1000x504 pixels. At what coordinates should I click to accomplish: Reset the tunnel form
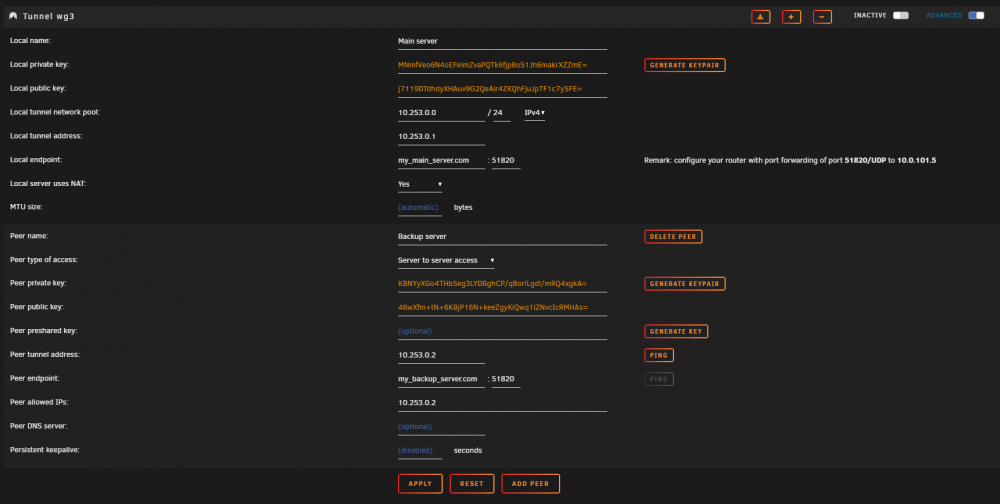[472, 484]
